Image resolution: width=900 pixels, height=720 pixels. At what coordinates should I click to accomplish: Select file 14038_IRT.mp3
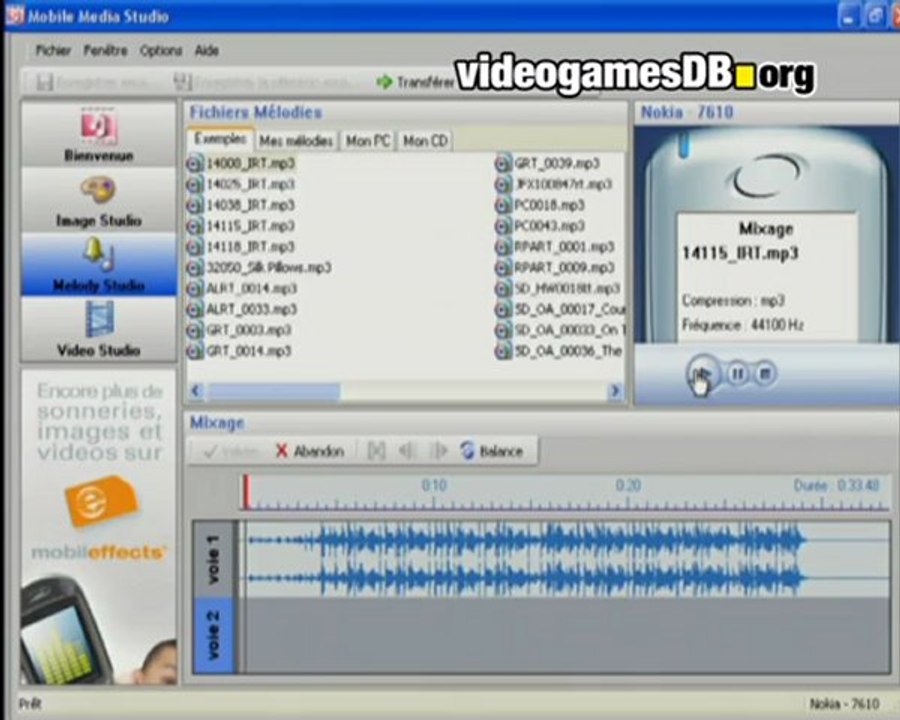click(250, 205)
